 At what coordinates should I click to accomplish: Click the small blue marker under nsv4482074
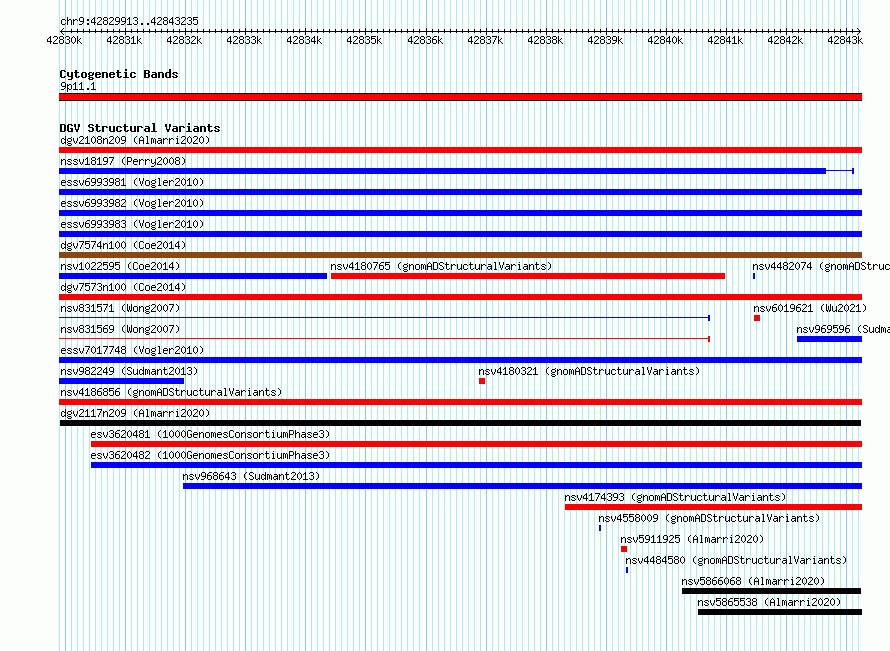click(x=754, y=276)
